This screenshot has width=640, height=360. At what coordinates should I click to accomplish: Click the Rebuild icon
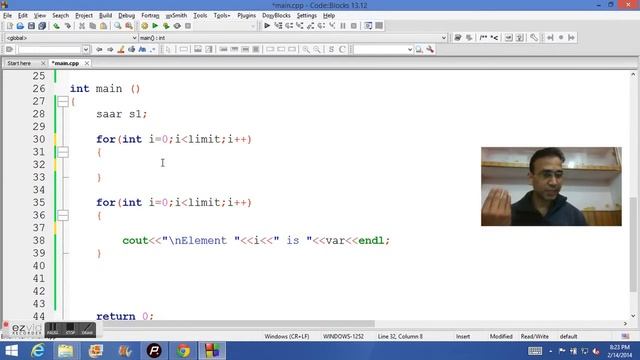pos(177,26)
